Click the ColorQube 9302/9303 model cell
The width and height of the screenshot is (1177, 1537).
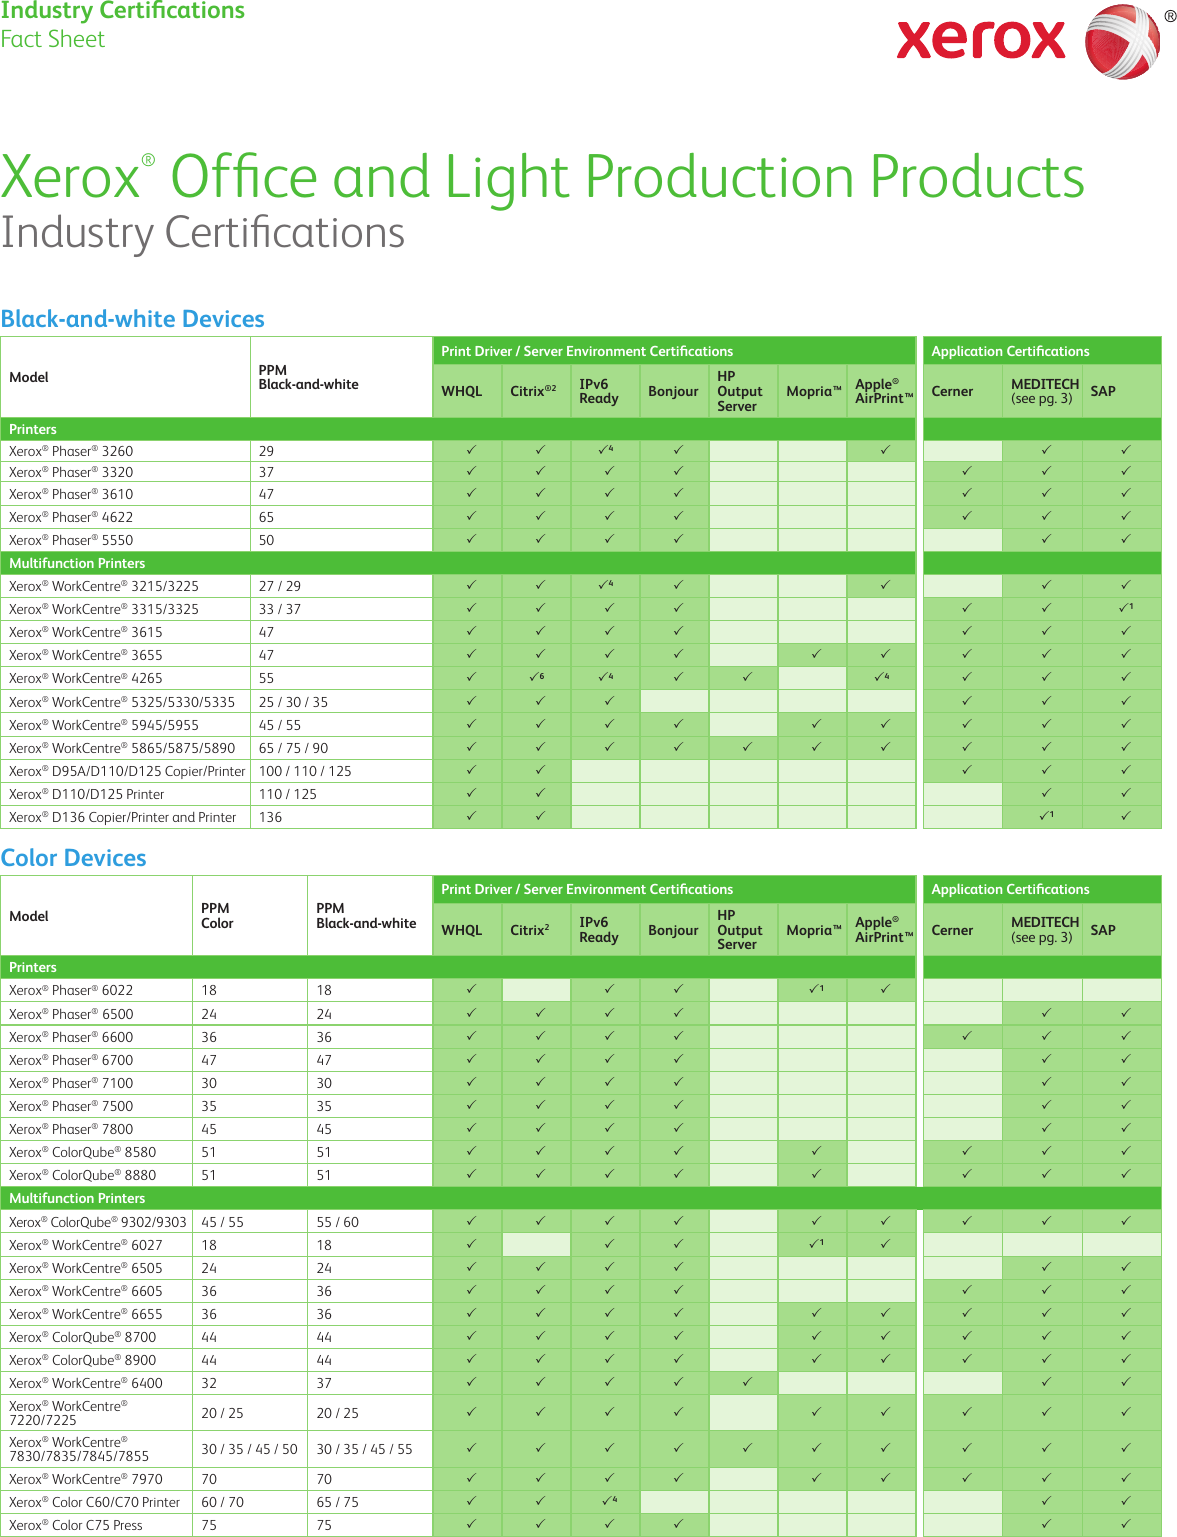coord(97,1222)
